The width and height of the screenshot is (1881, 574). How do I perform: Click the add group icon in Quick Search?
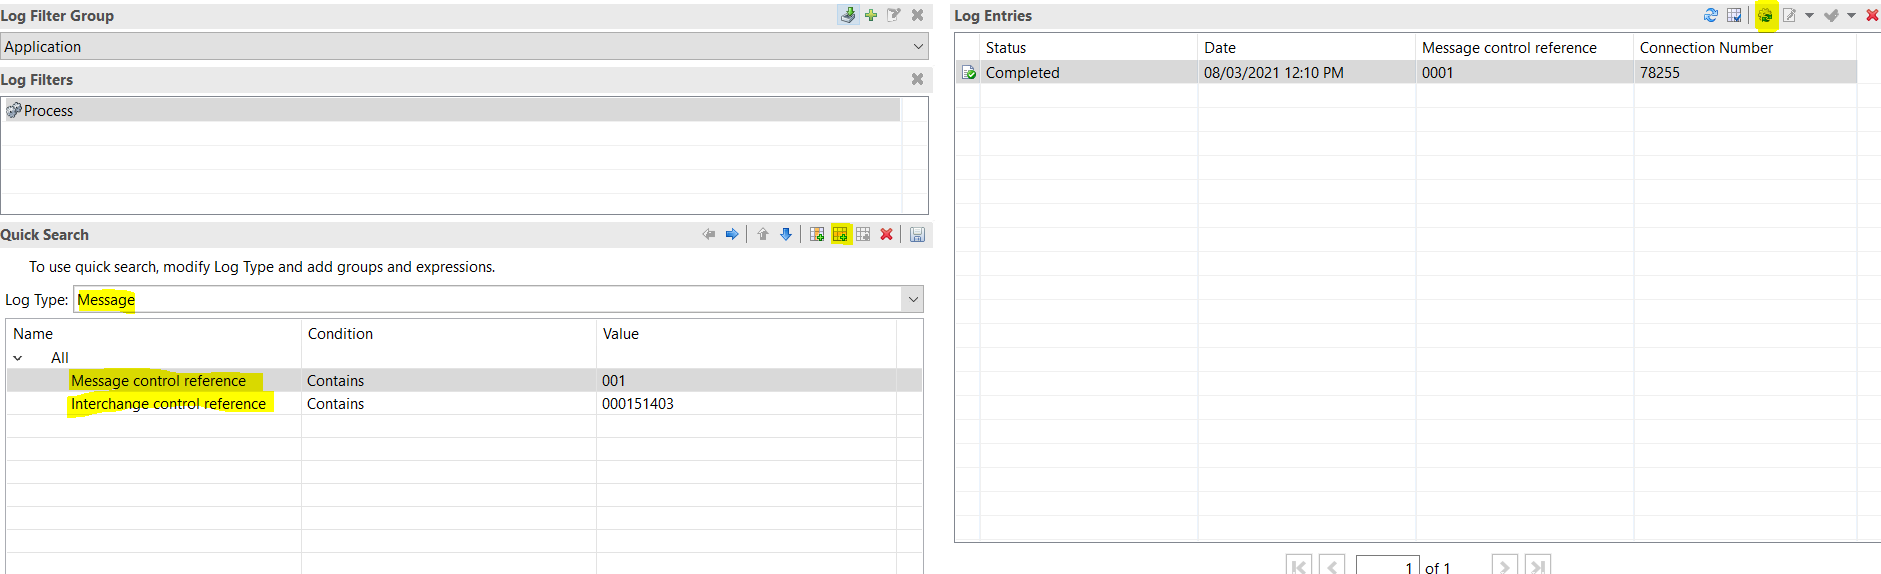coord(817,234)
